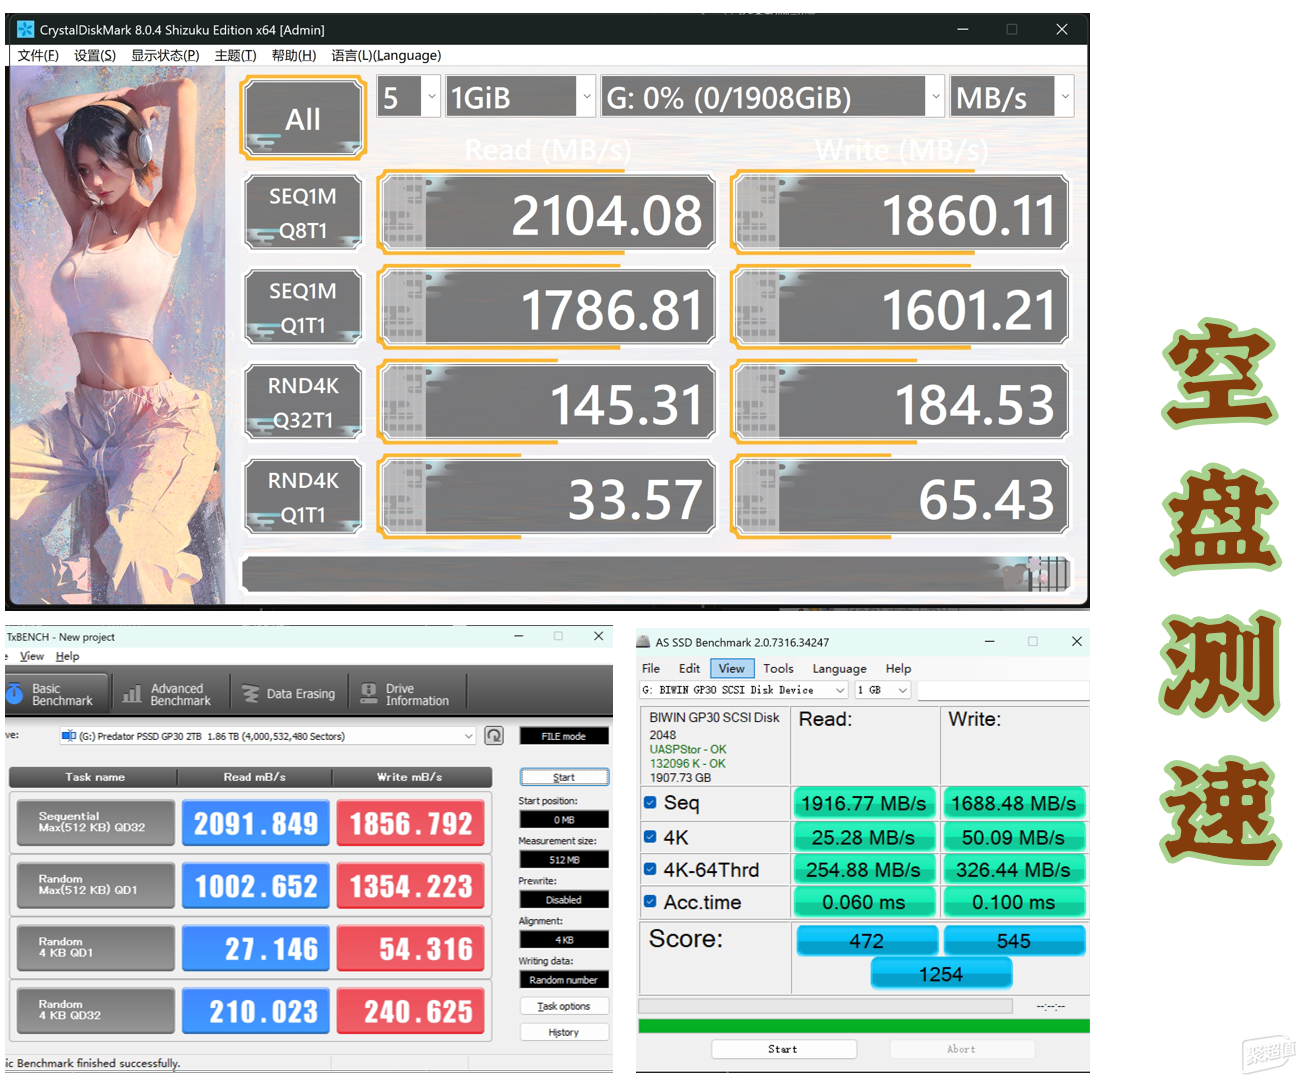Screen dimensions: 1307x1085
Task: Open History in TxBENCH
Action: click(564, 1032)
